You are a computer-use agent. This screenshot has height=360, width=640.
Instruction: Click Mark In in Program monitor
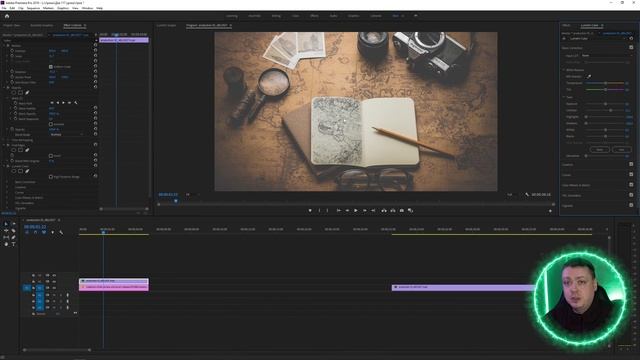coord(319,211)
